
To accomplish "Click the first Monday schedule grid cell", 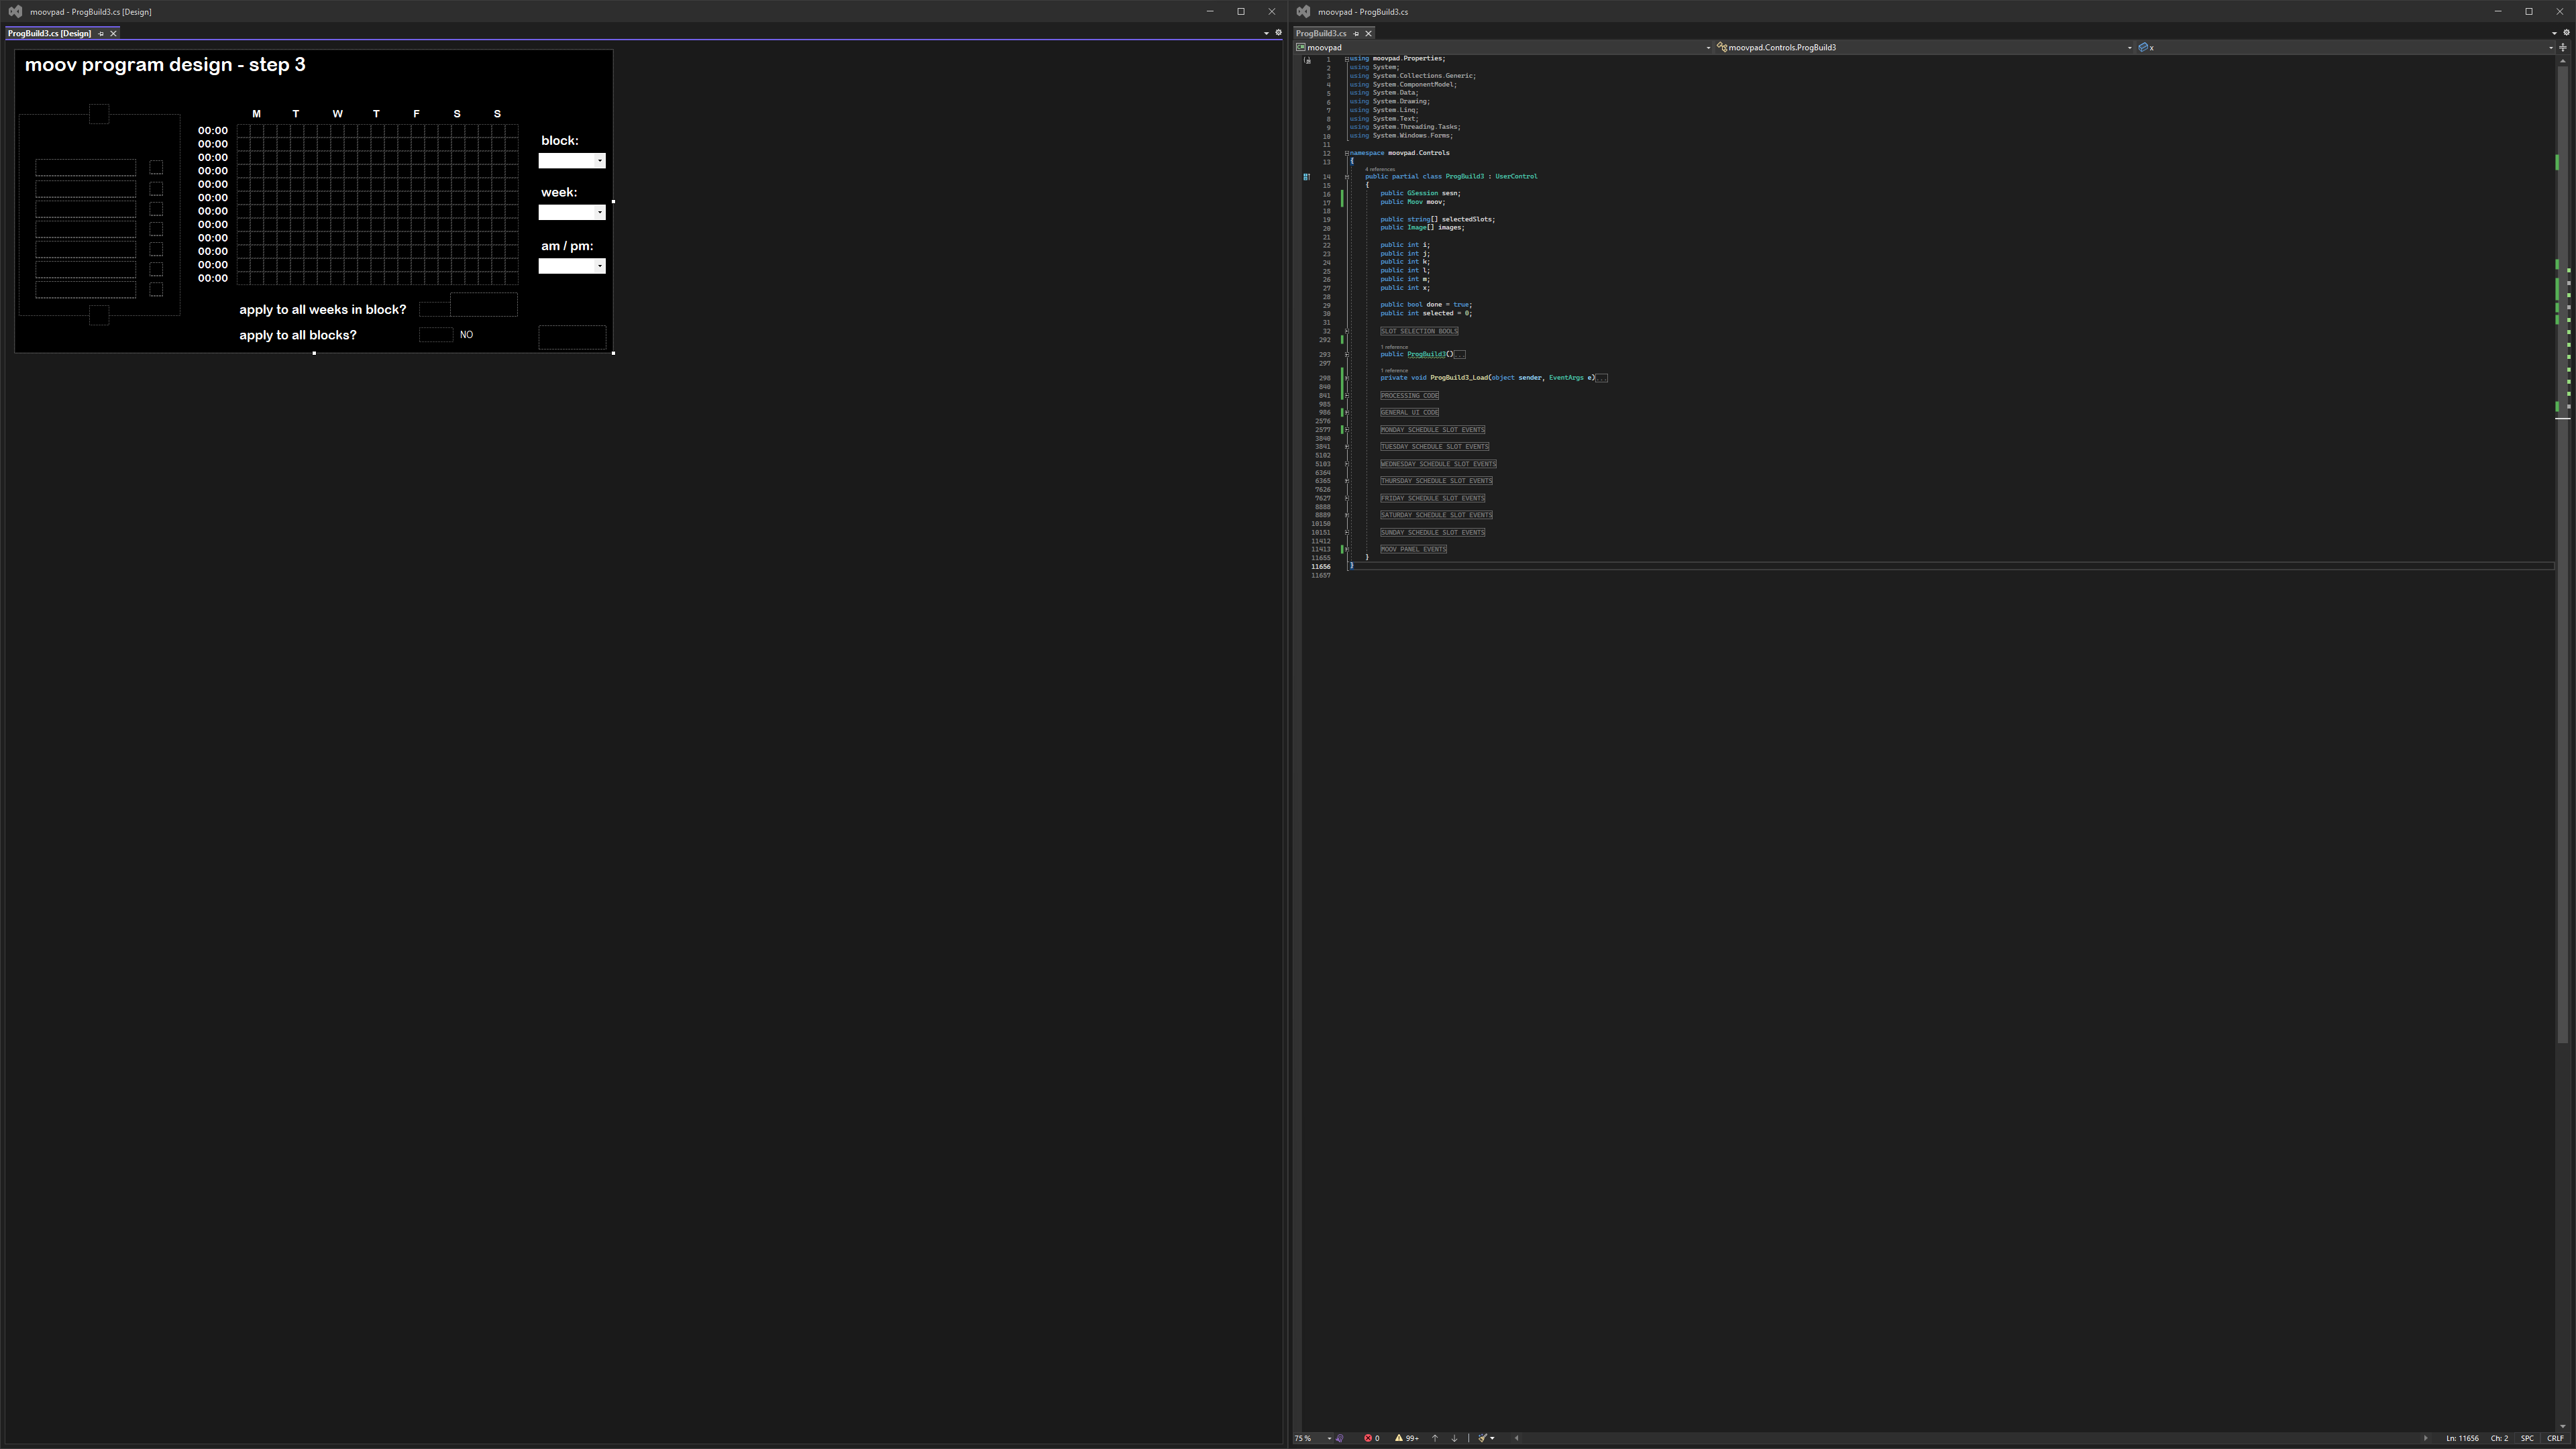I will [243, 131].
